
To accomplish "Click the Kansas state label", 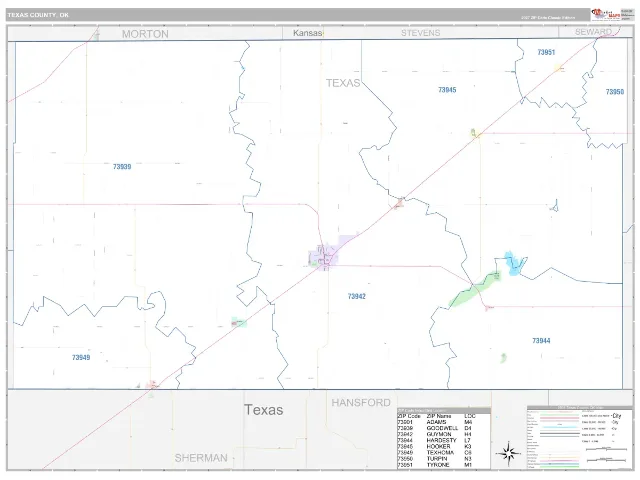I will pos(307,33).
